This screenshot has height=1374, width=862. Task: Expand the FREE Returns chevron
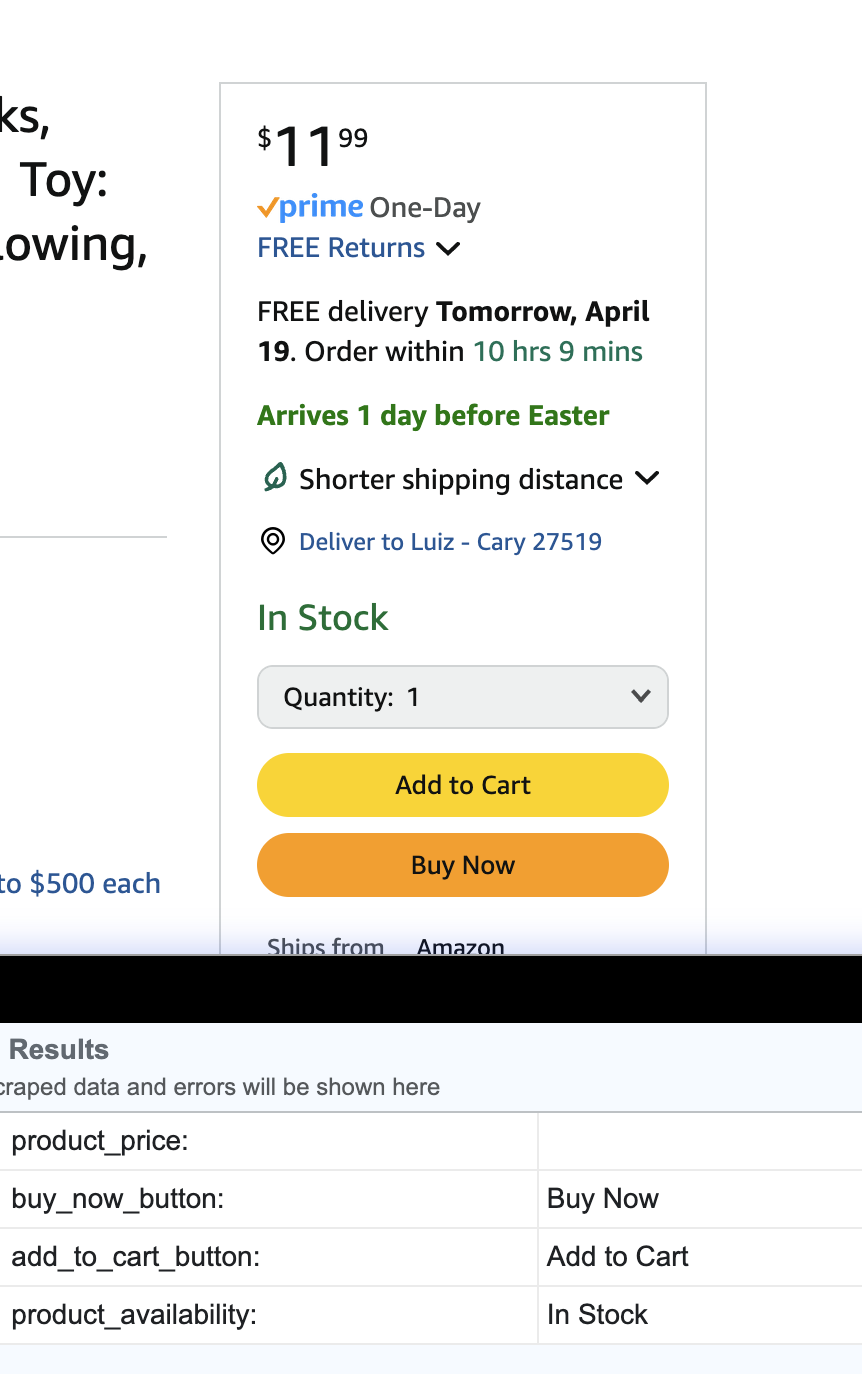448,248
